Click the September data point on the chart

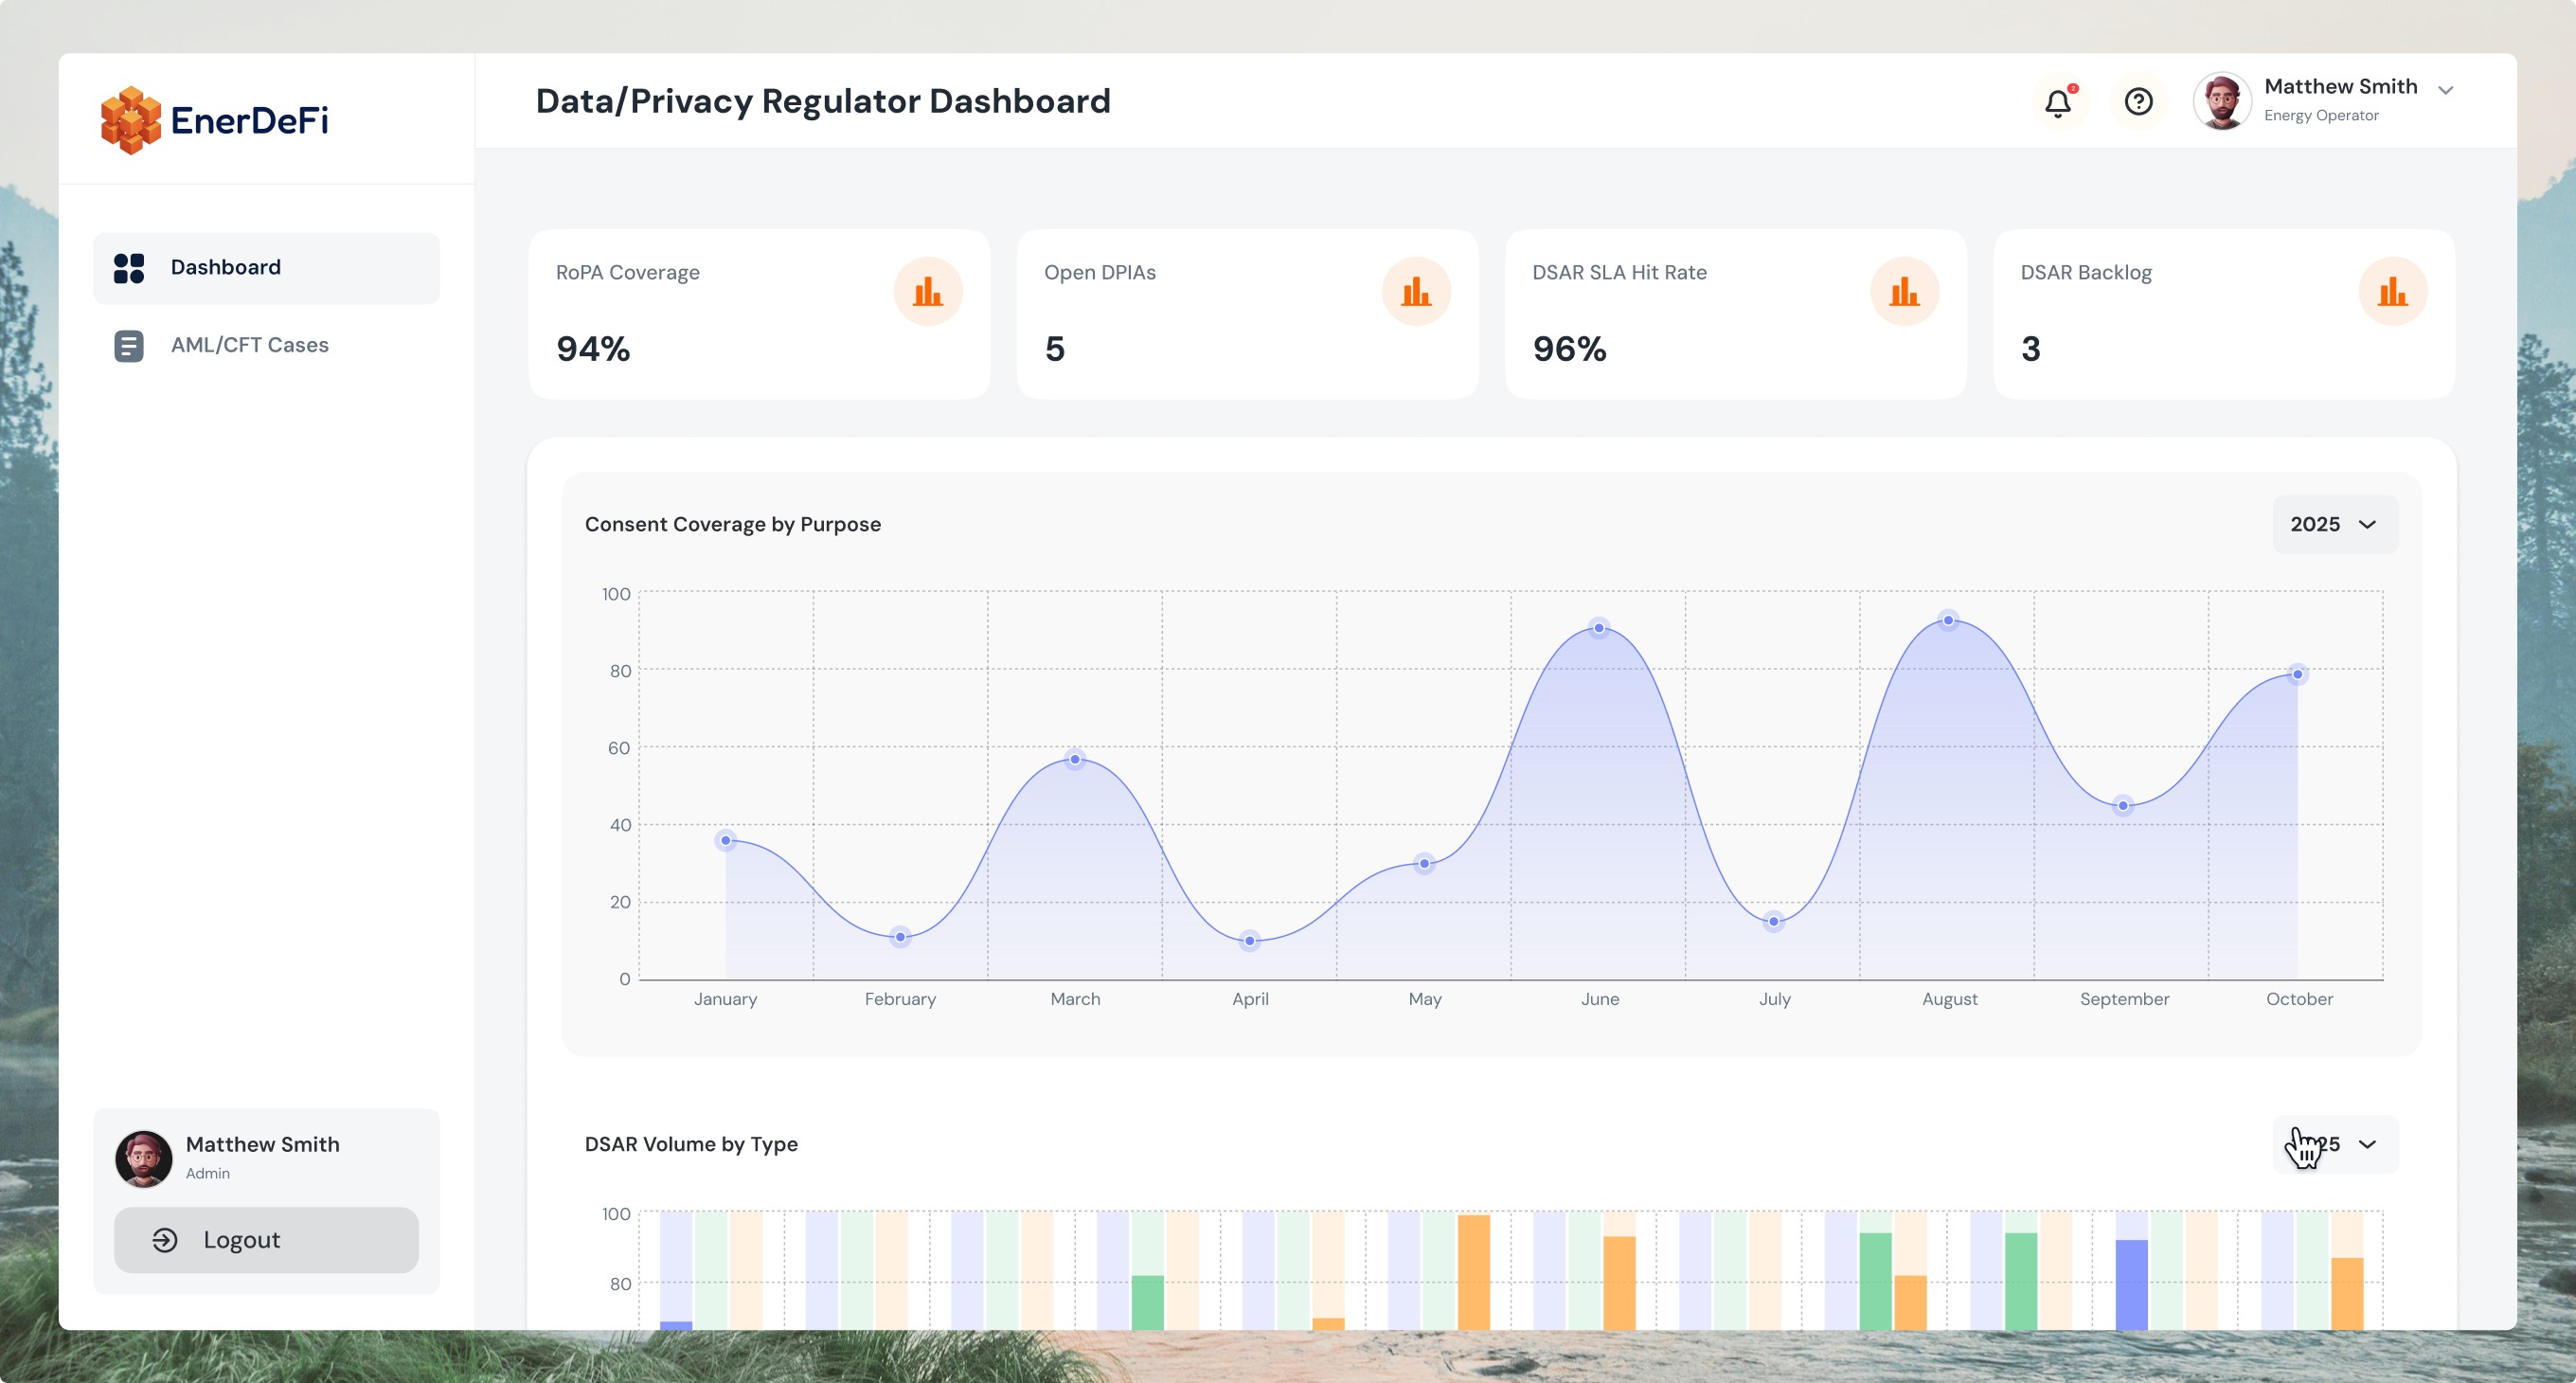coord(2123,805)
